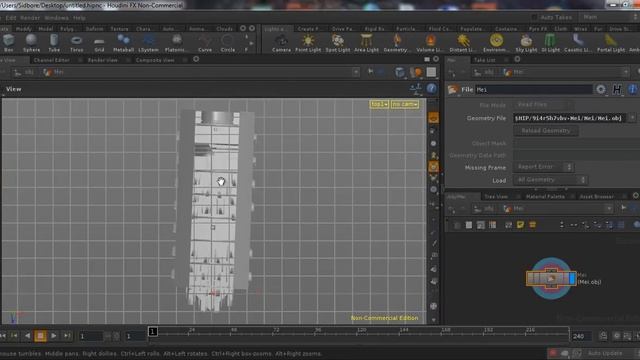Select the Circle shelf tool
The image size is (640, 360).
(227, 43)
